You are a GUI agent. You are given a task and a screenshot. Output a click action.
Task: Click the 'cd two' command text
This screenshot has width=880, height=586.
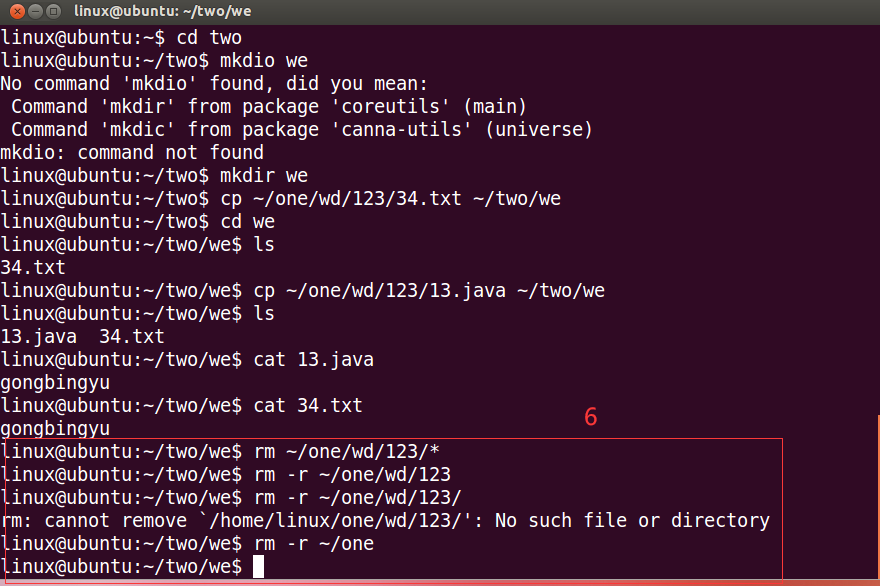[x=209, y=38]
